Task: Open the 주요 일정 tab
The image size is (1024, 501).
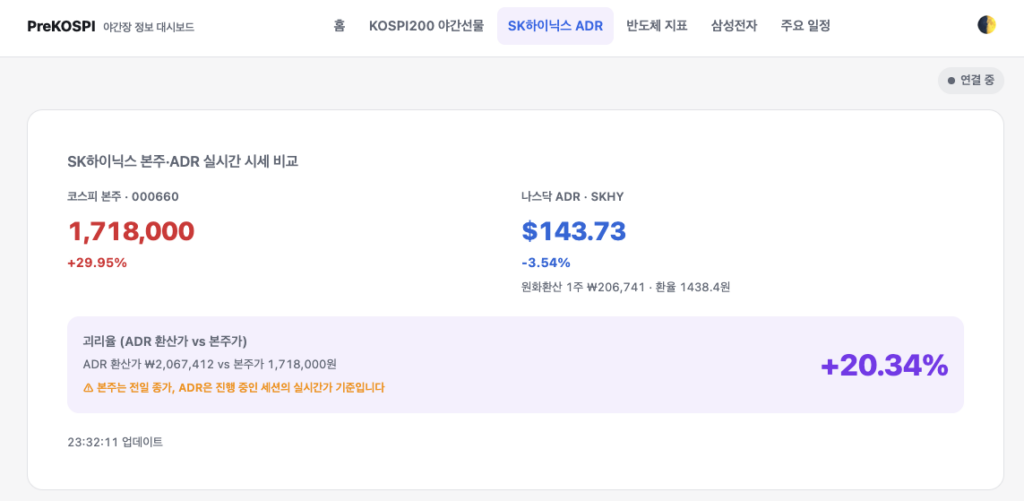Action: click(805, 26)
